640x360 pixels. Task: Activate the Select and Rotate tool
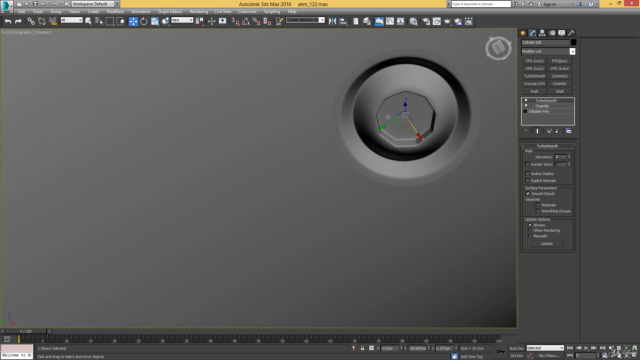pos(144,21)
